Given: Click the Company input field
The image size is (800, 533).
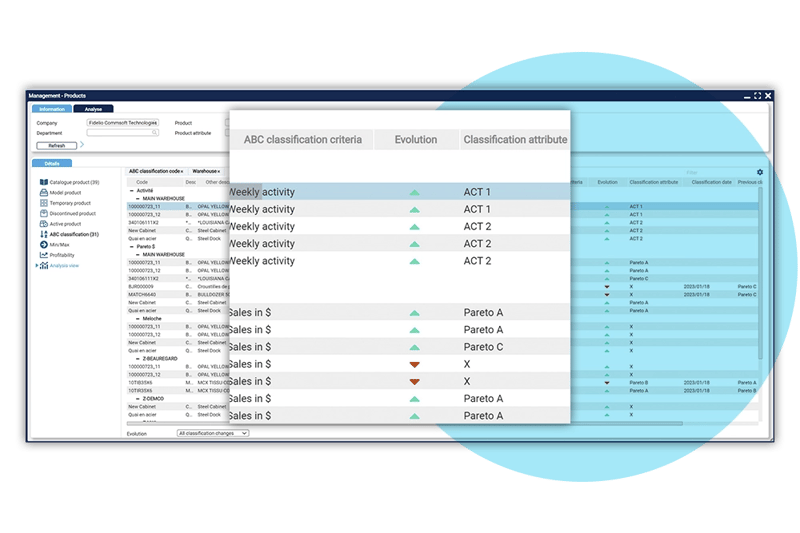Looking at the screenshot, I should [x=122, y=123].
